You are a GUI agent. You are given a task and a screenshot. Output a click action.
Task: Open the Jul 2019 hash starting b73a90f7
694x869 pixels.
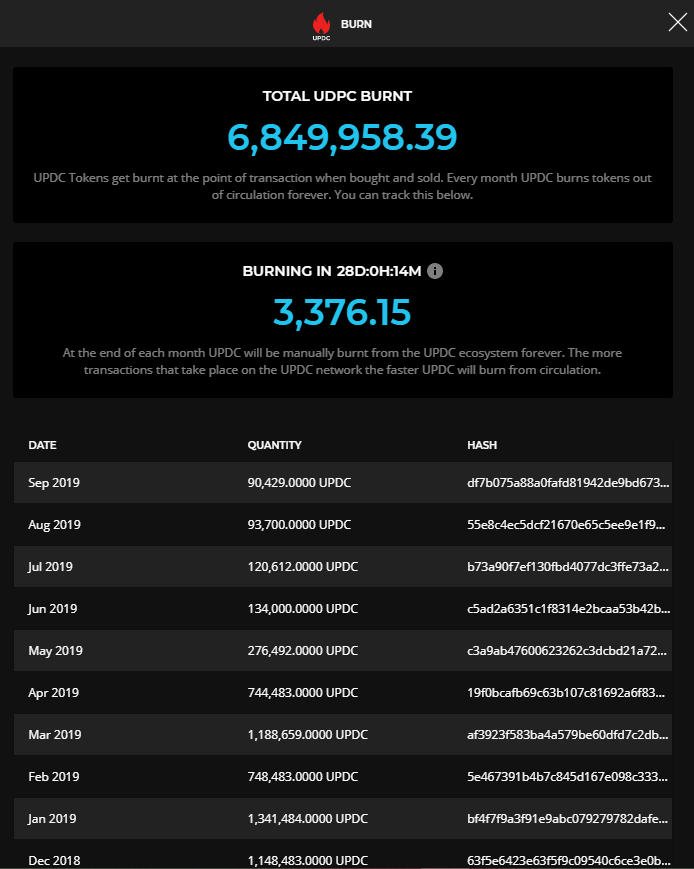pyautogui.click(x=568, y=567)
